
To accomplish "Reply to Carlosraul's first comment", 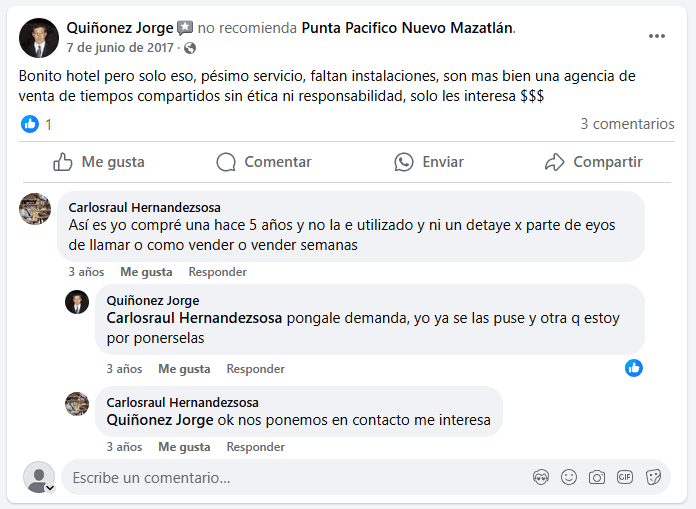I will point(217,272).
